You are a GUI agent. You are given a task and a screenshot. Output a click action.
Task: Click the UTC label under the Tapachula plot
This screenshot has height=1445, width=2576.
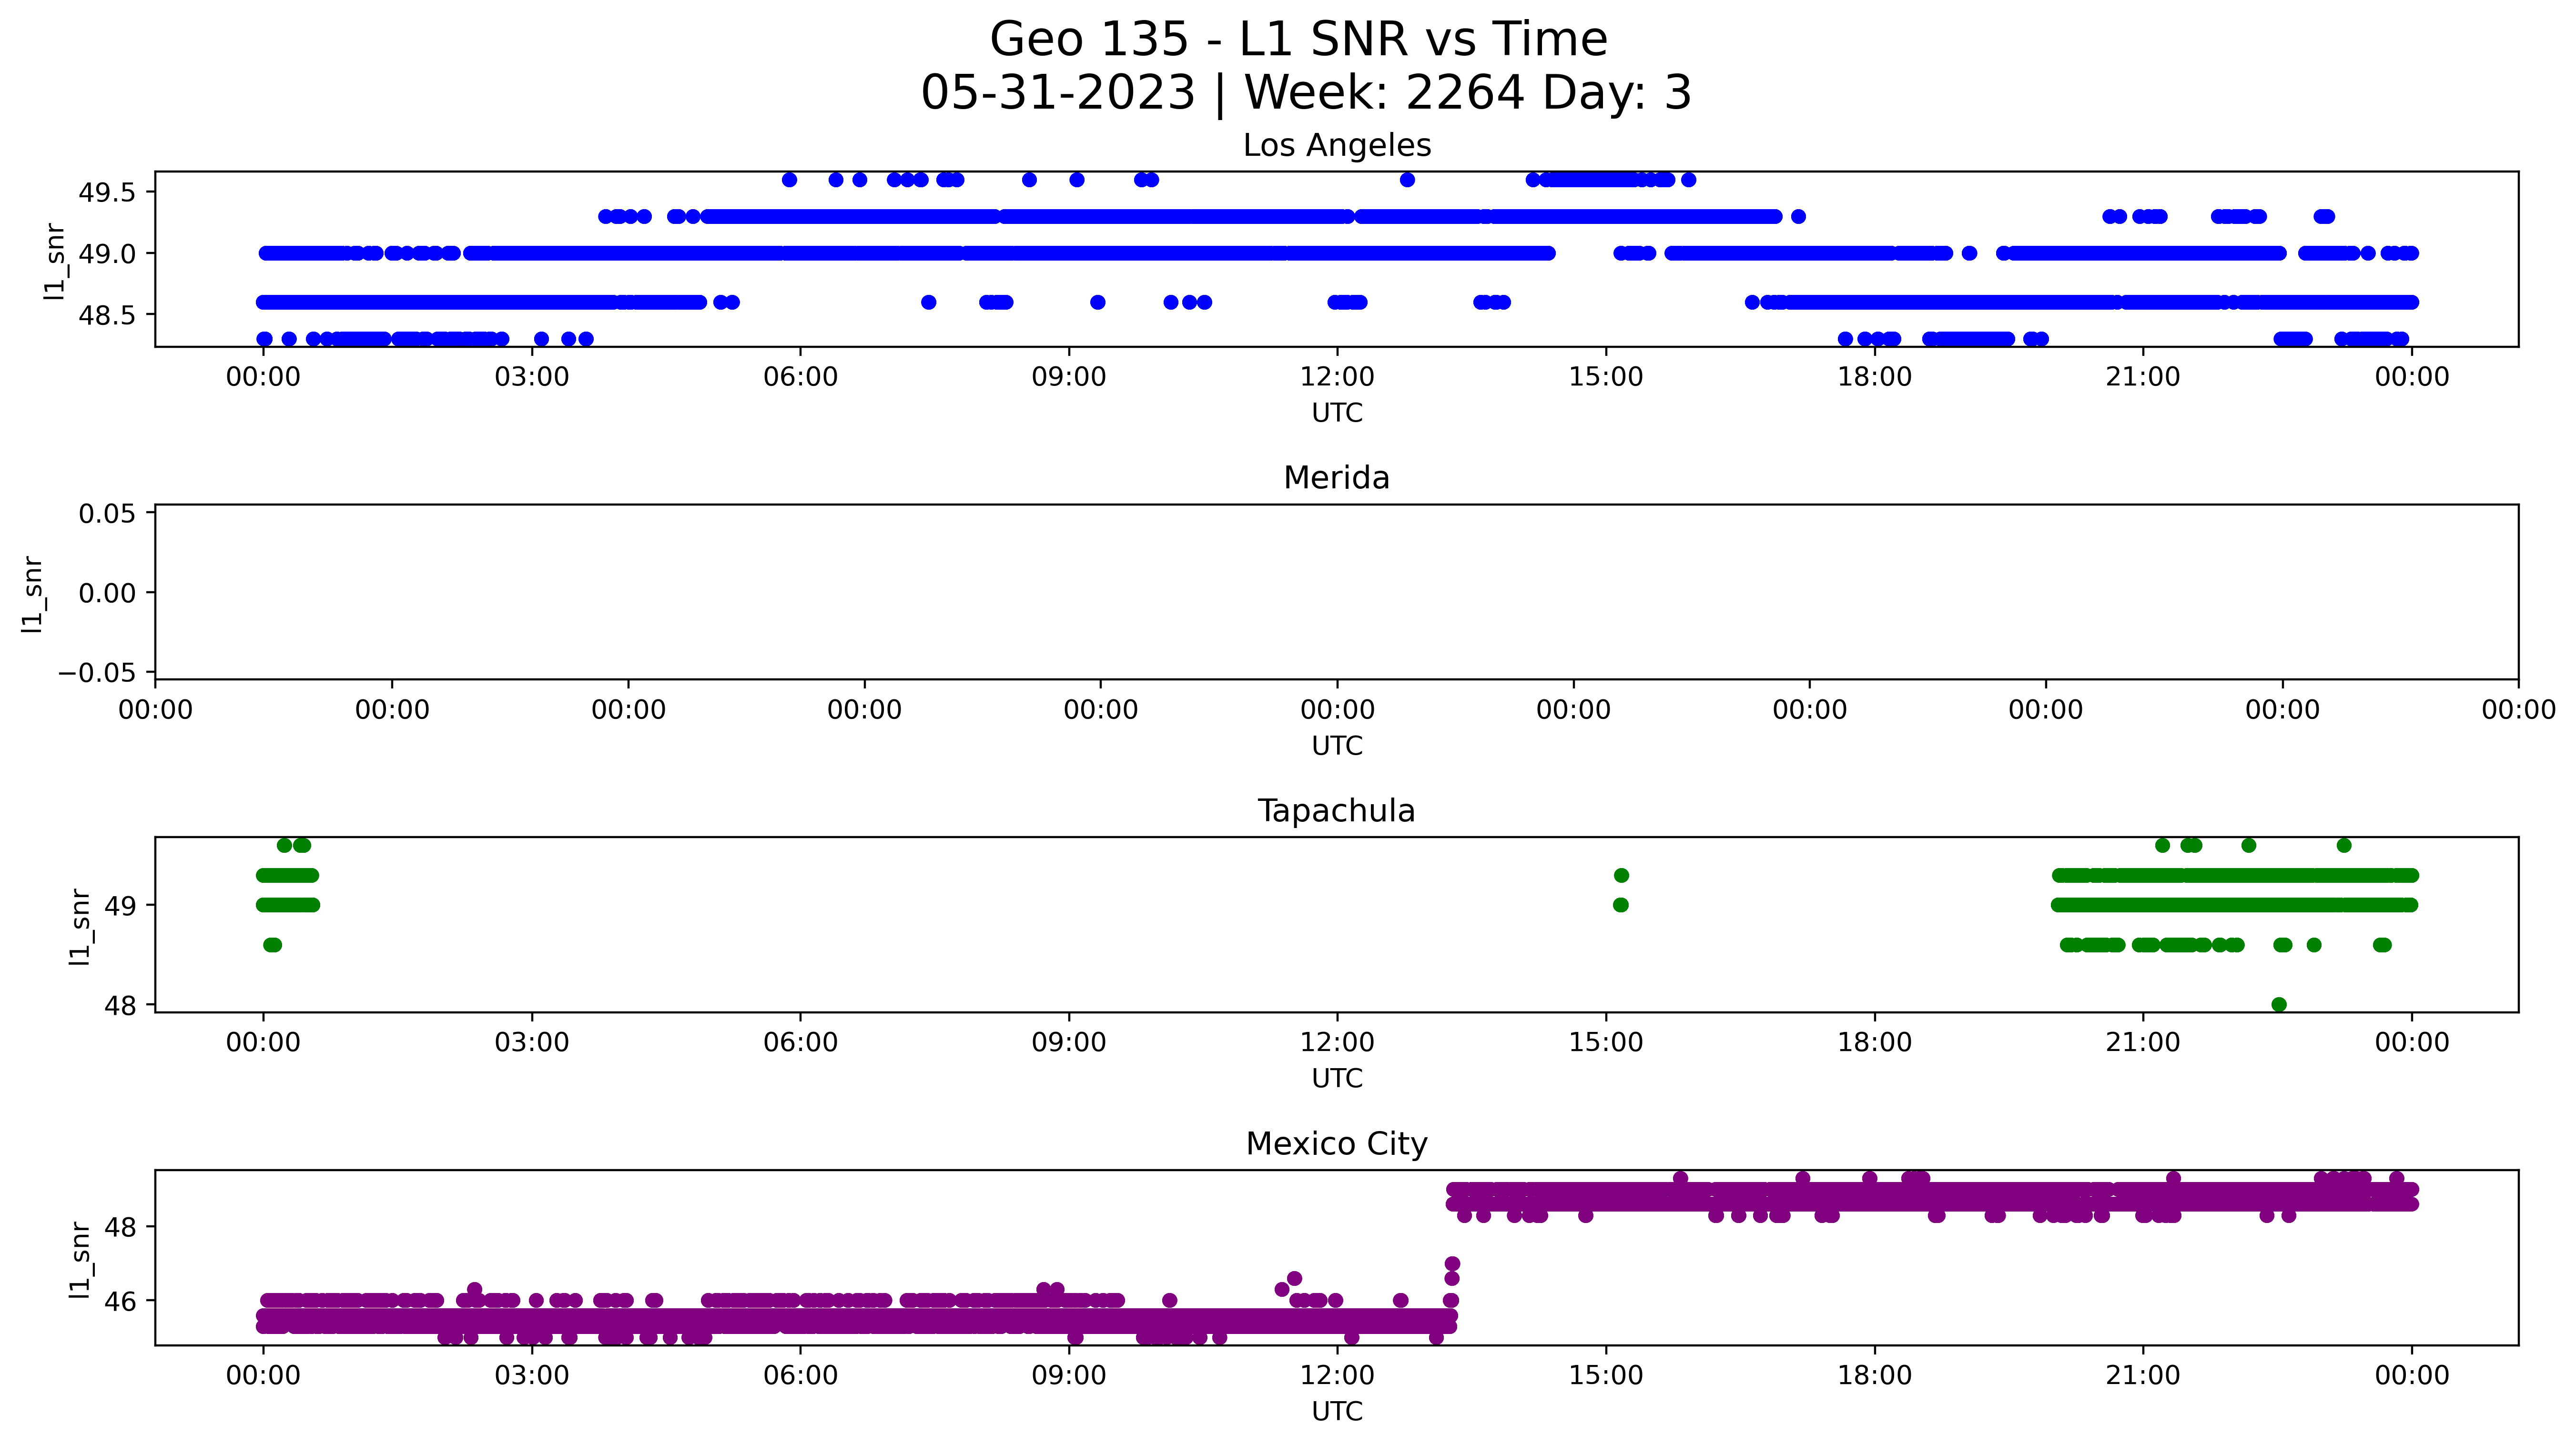1337,1079
